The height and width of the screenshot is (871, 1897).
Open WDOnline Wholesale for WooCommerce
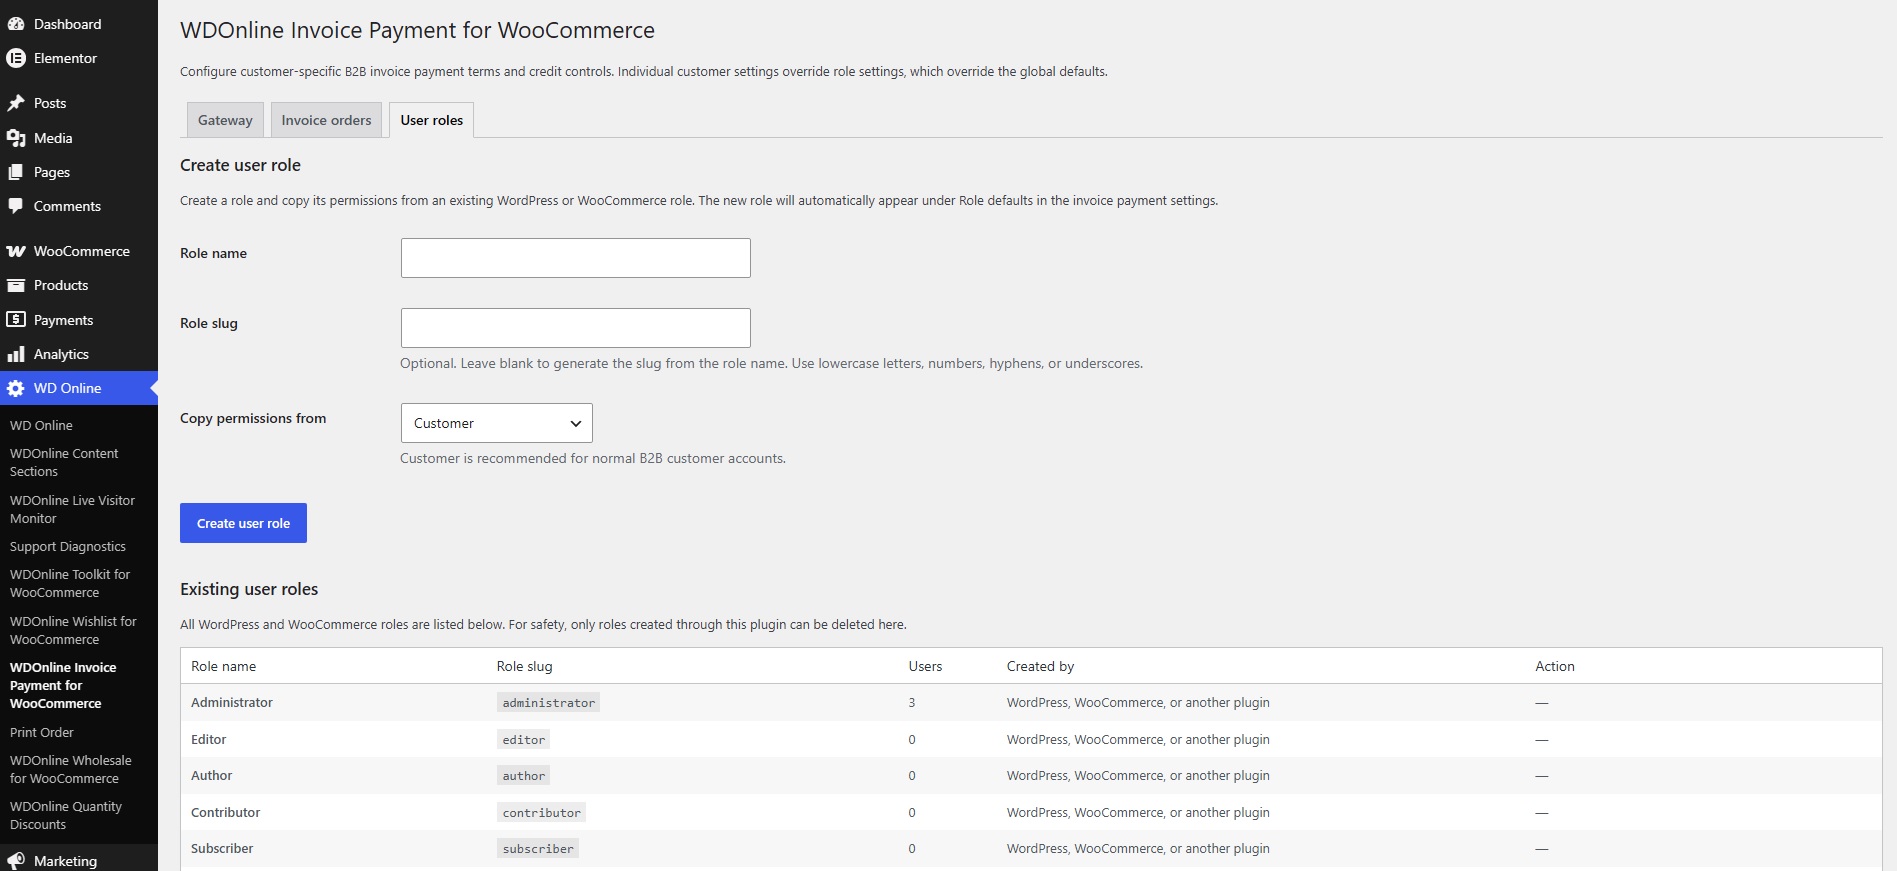[x=71, y=769]
